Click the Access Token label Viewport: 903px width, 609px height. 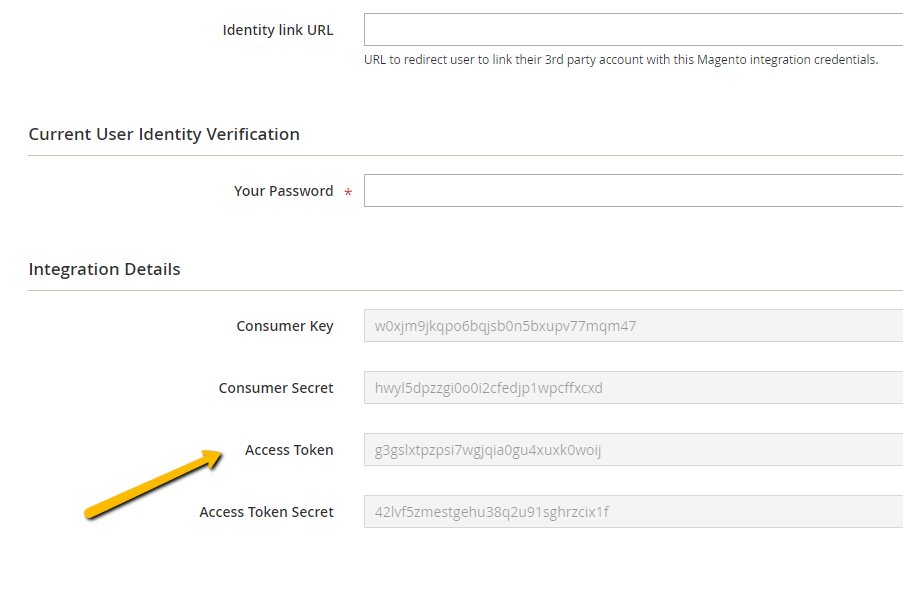pyautogui.click(x=289, y=450)
